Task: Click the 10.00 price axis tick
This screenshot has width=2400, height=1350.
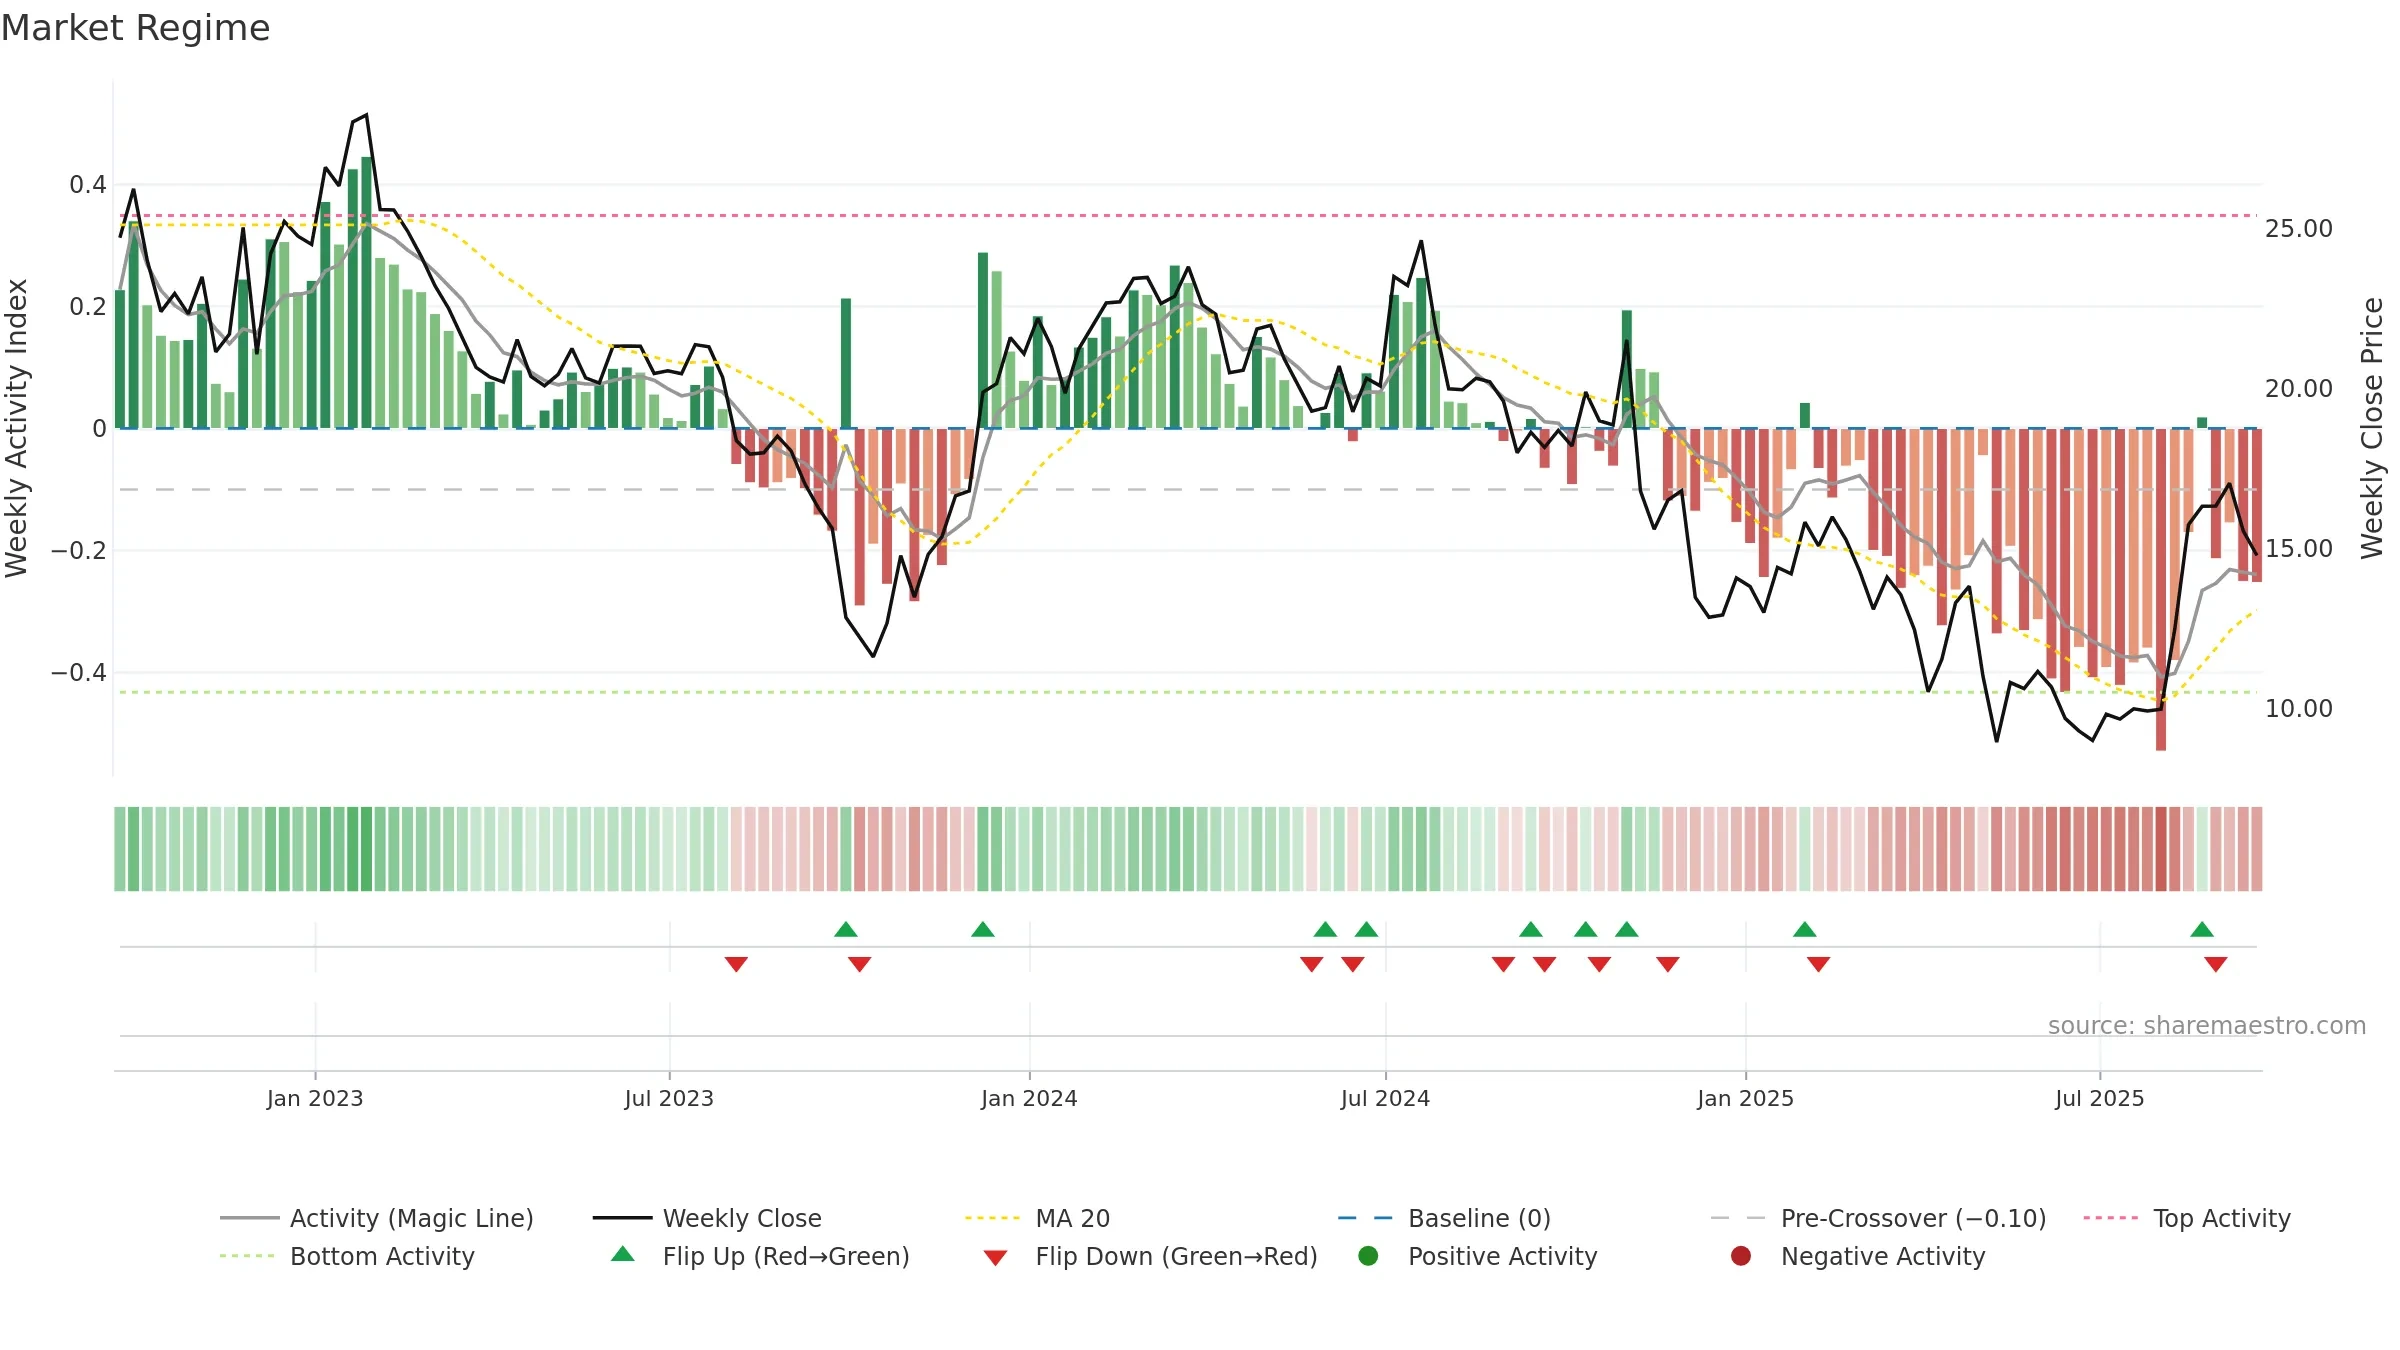Action: coord(2299,709)
